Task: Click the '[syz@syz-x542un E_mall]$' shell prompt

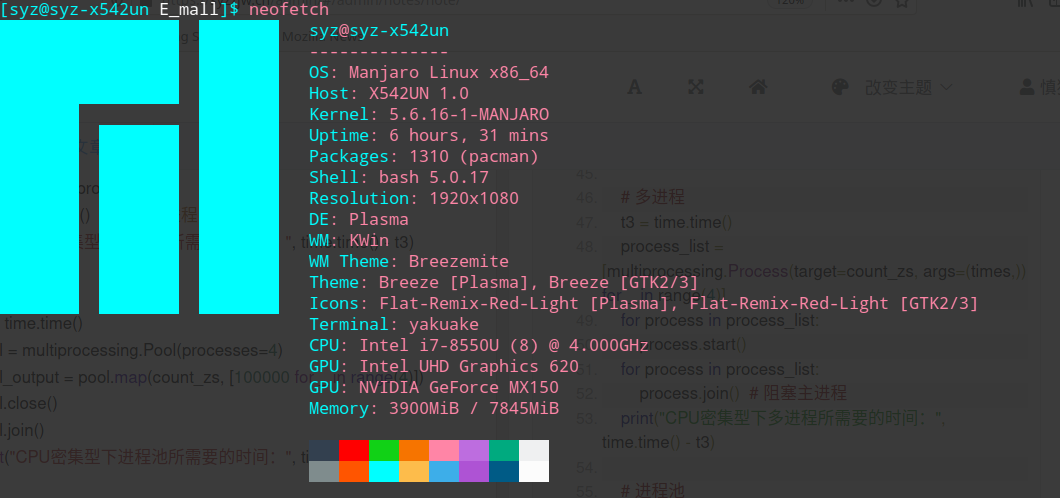Action: tap(120, 9)
